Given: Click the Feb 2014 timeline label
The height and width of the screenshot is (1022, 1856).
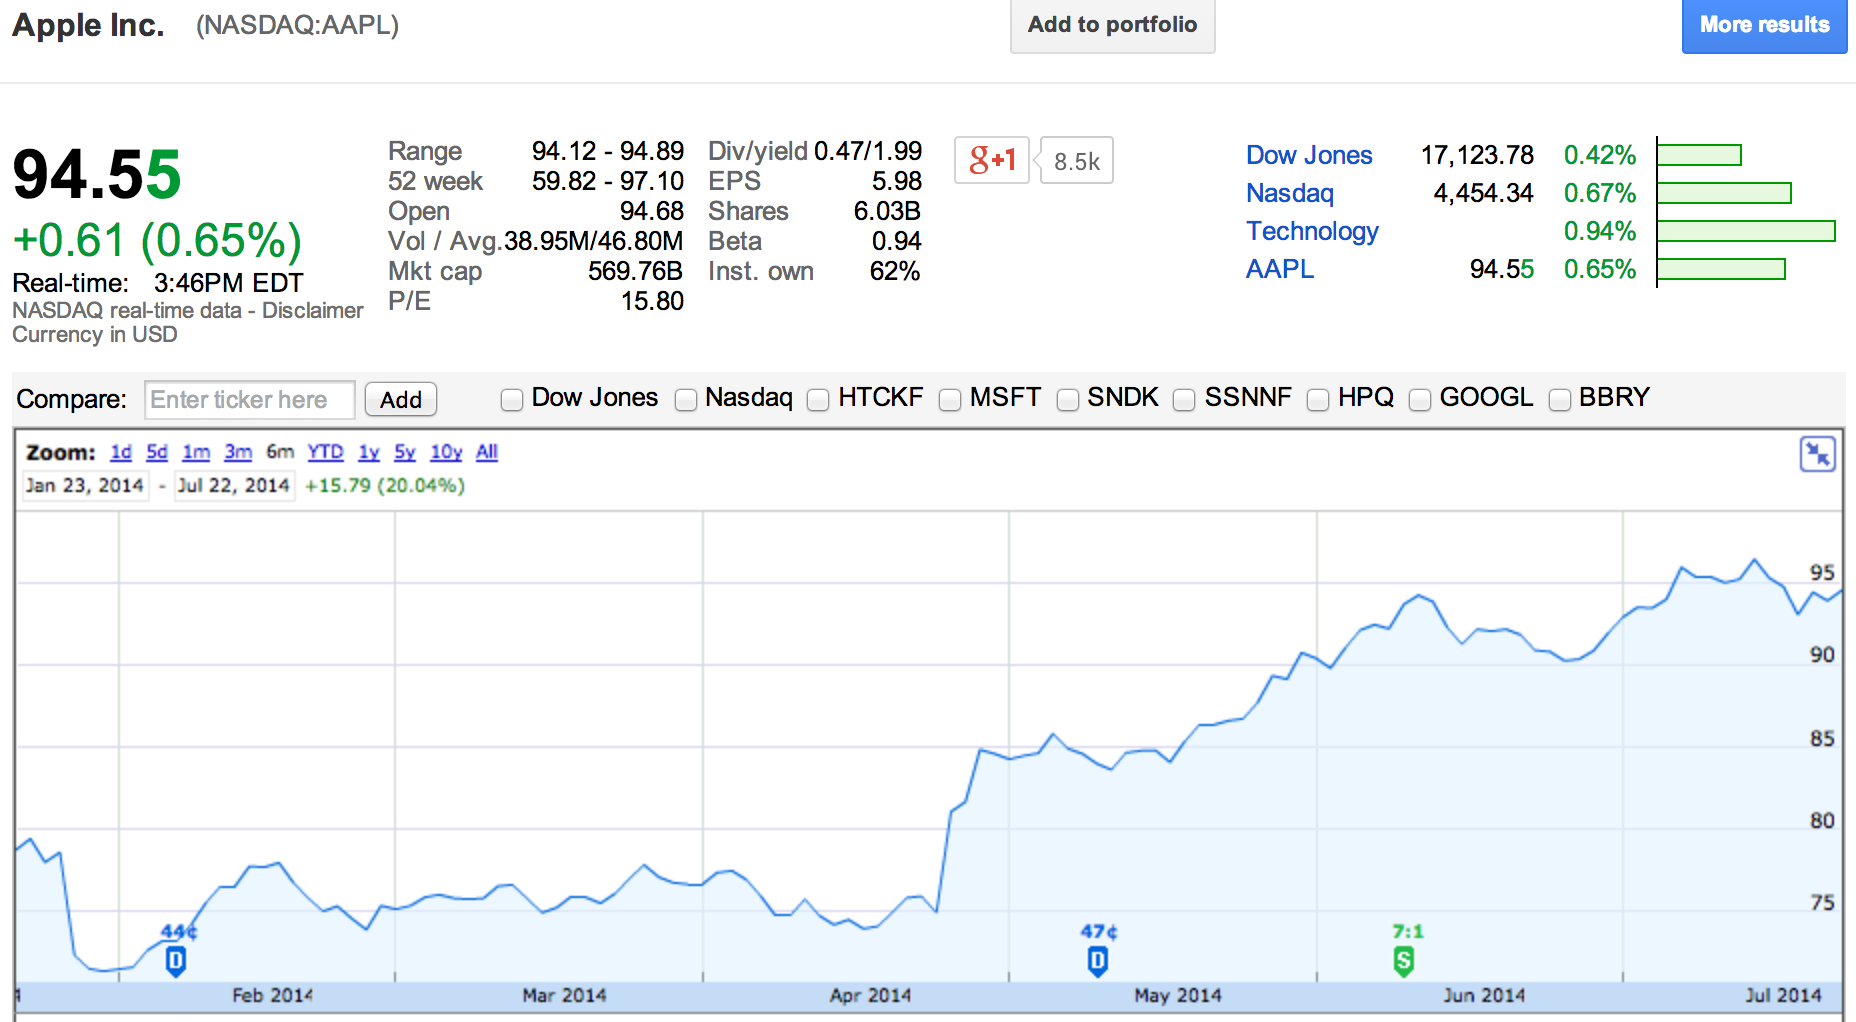Looking at the screenshot, I should pos(272,995).
